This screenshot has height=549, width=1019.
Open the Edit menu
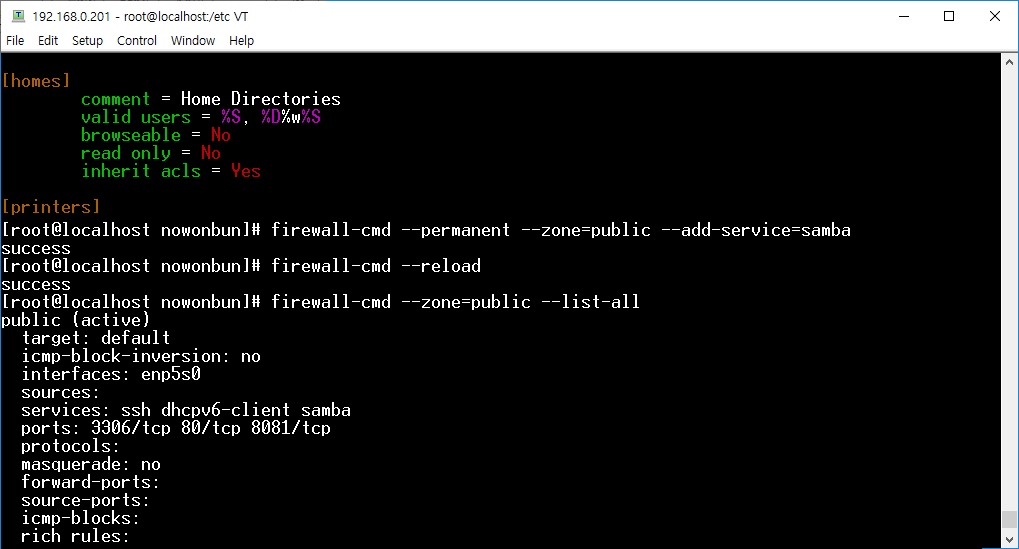click(48, 40)
